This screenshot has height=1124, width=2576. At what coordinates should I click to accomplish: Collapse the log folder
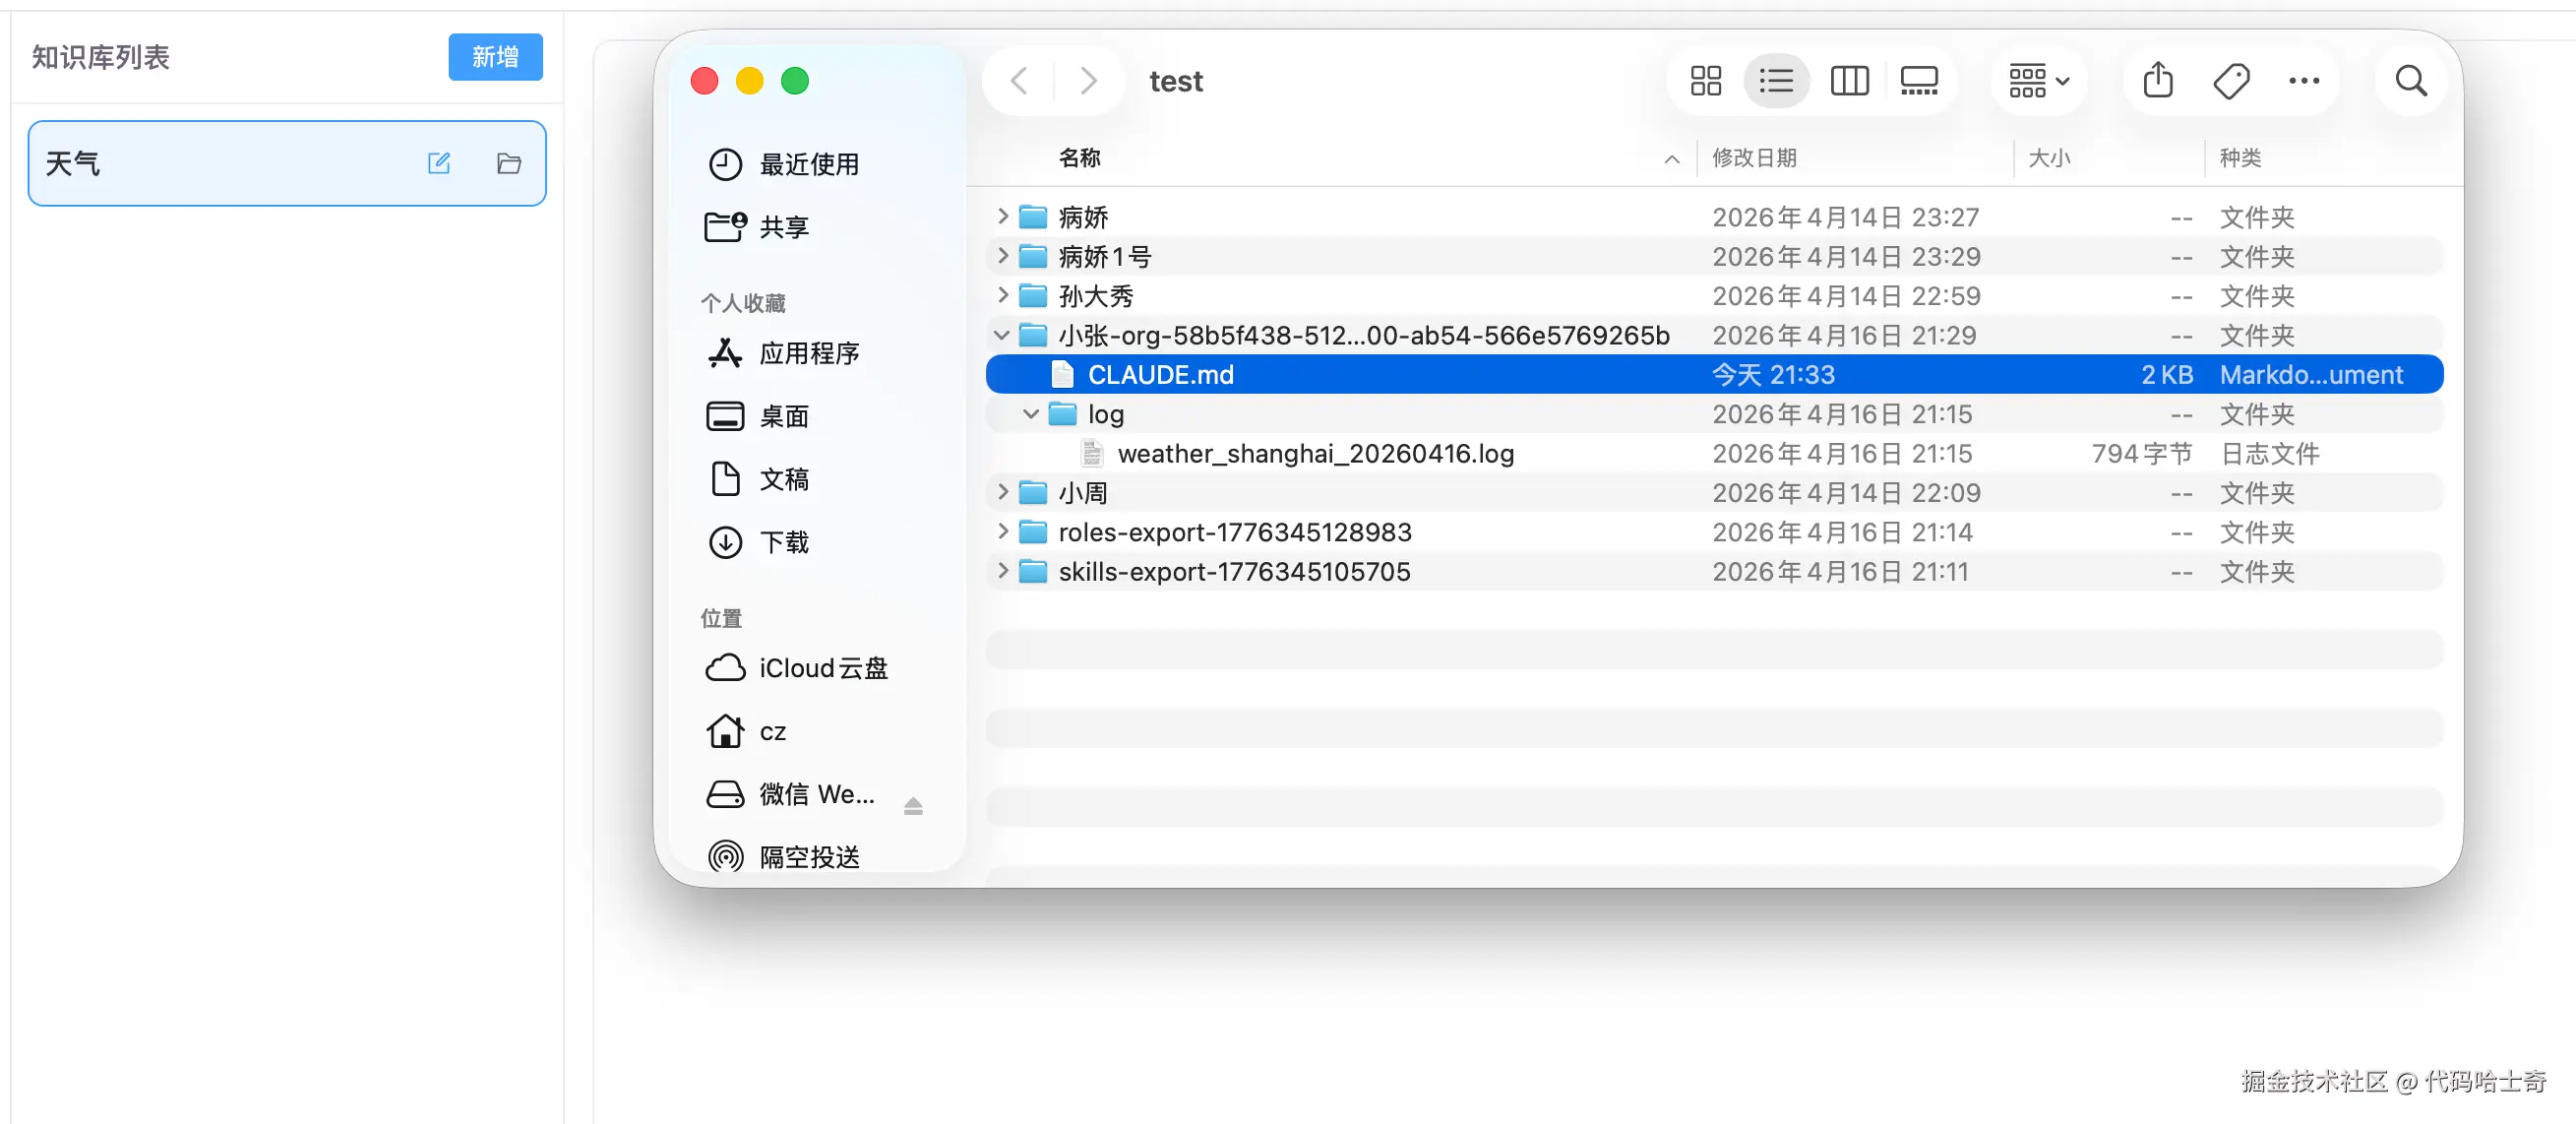(x=1030, y=413)
